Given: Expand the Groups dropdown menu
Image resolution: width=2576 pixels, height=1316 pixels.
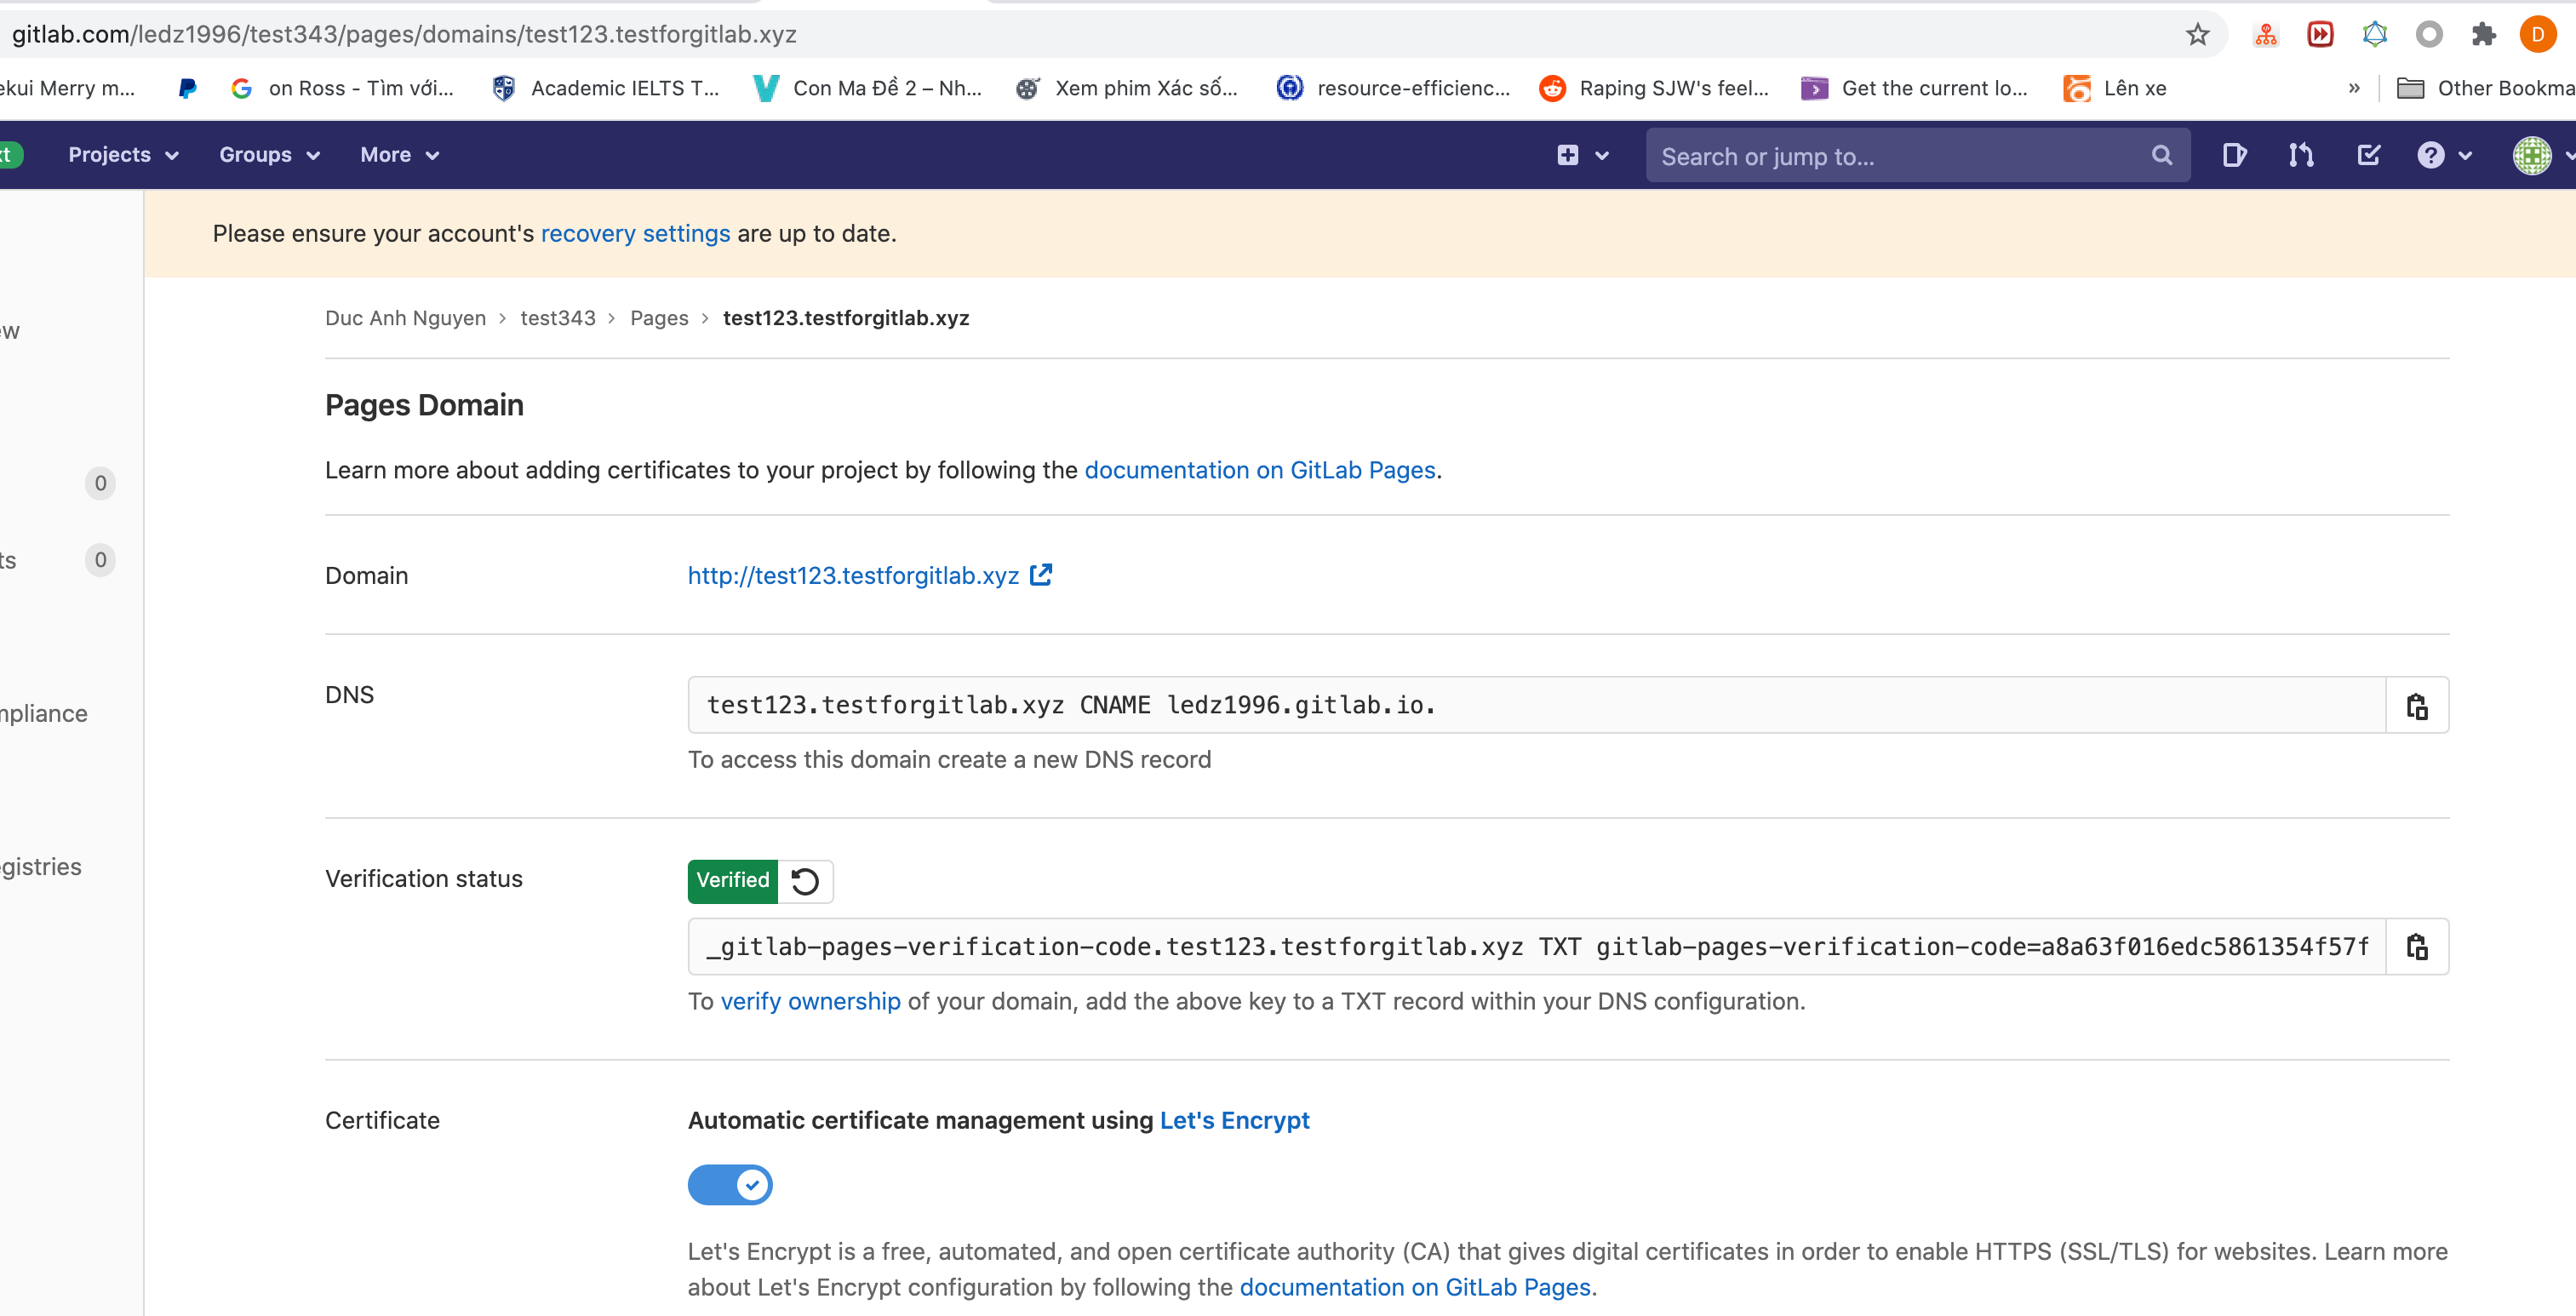Looking at the screenshot, I should click(269, 155).
